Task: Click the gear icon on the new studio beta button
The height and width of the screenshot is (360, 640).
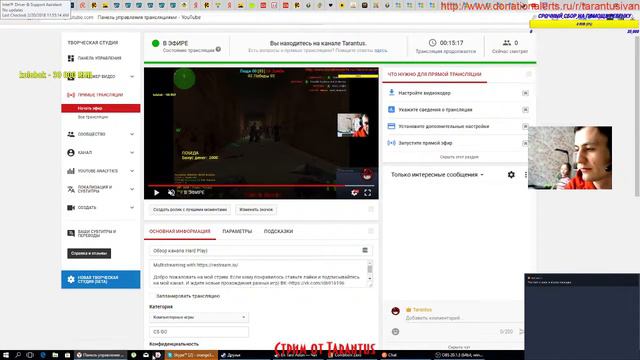Action: tap(71, 280)
